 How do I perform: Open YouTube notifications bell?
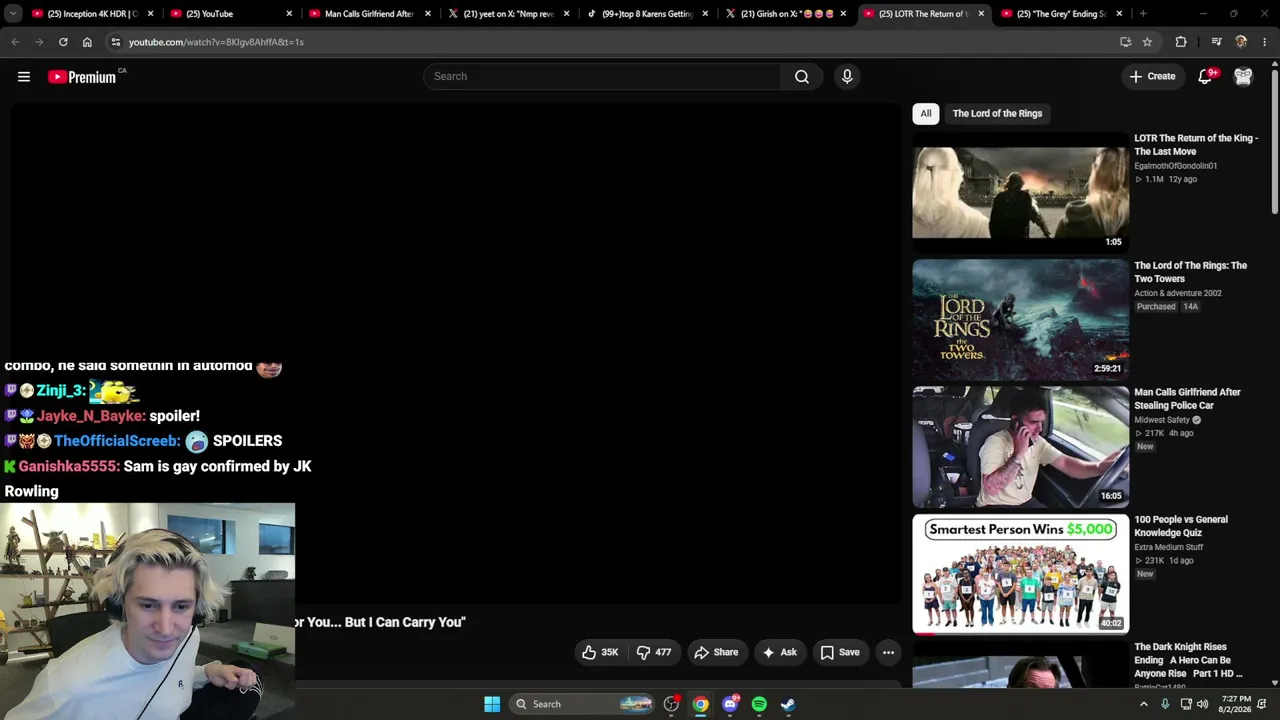[x=1206, y=77]
